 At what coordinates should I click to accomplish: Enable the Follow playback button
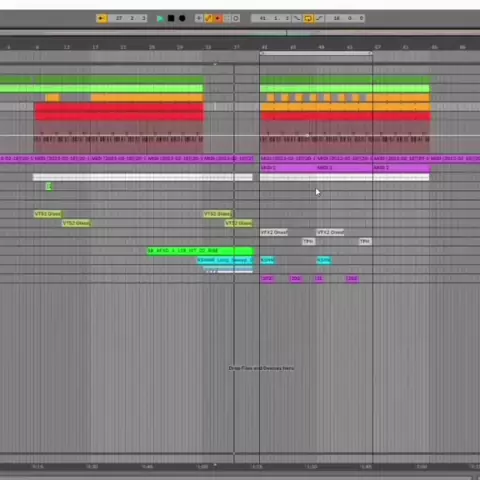[102, 18]
